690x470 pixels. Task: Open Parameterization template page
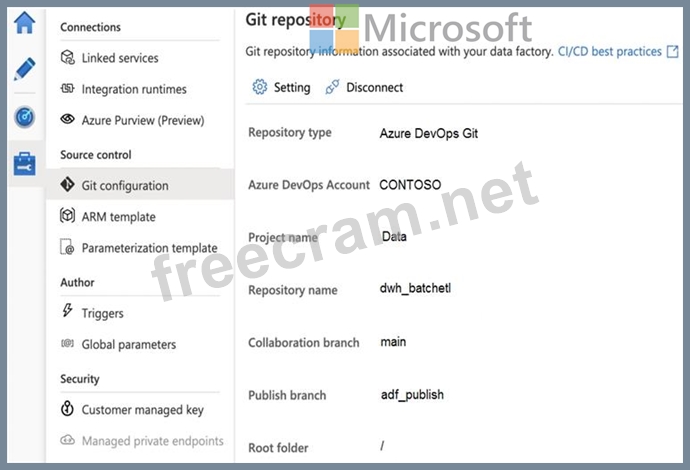pyautogui.click(x=149, y=248)
